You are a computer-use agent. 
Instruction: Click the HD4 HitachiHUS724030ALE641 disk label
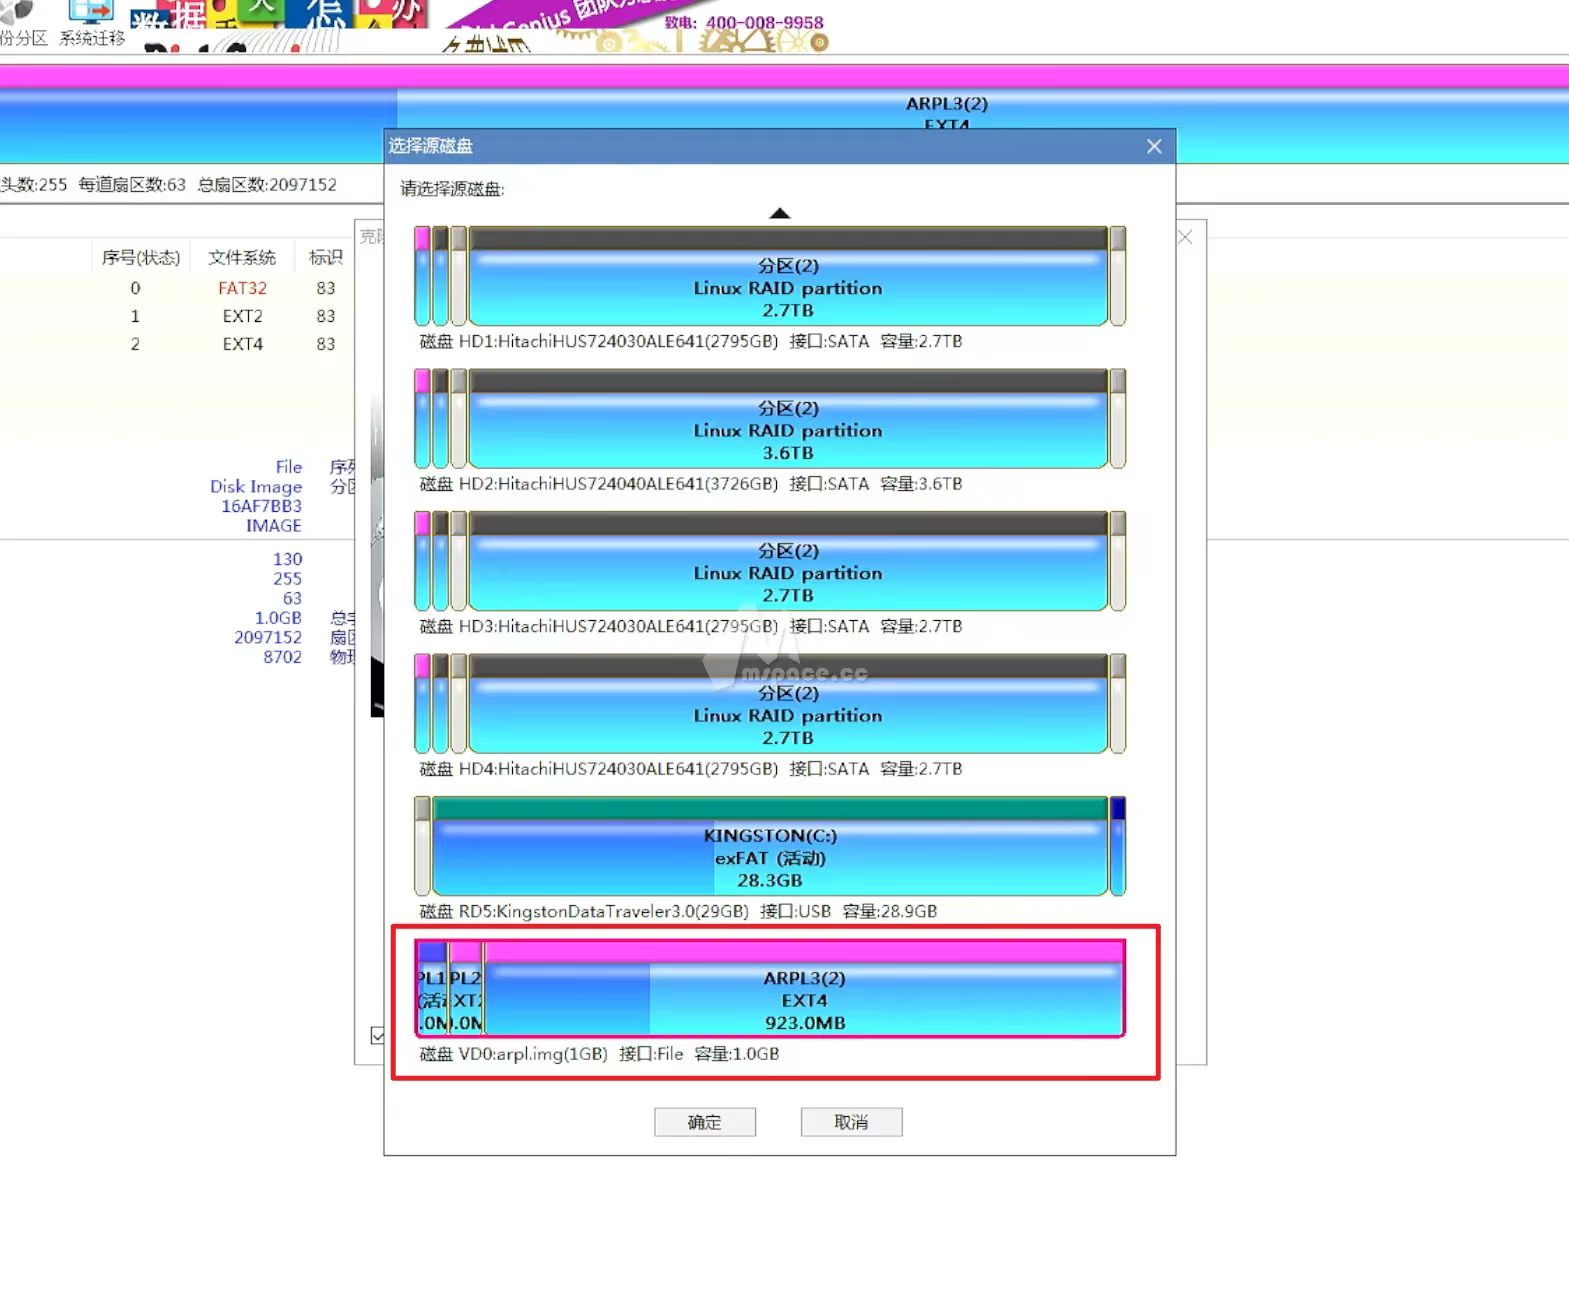[691, 769]
